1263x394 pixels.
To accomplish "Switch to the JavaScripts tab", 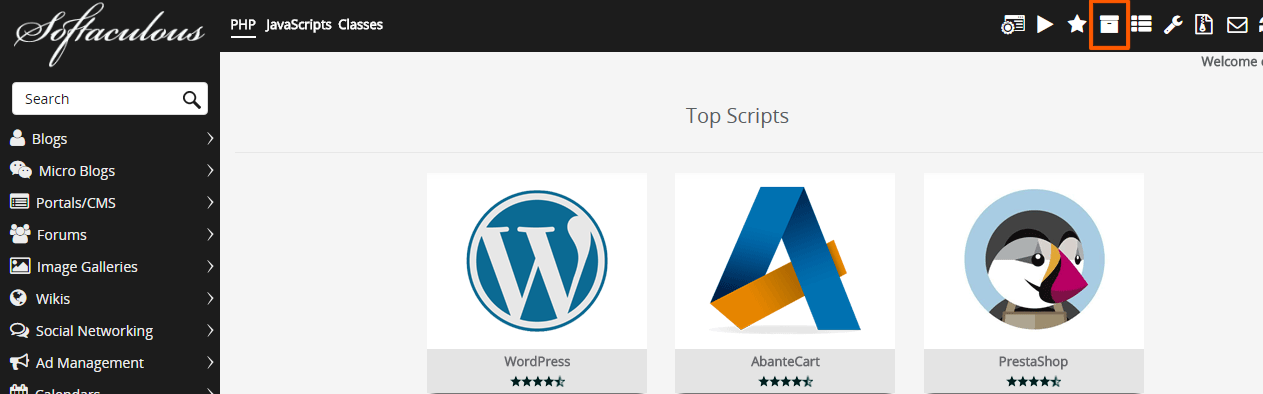I will 299,25.
